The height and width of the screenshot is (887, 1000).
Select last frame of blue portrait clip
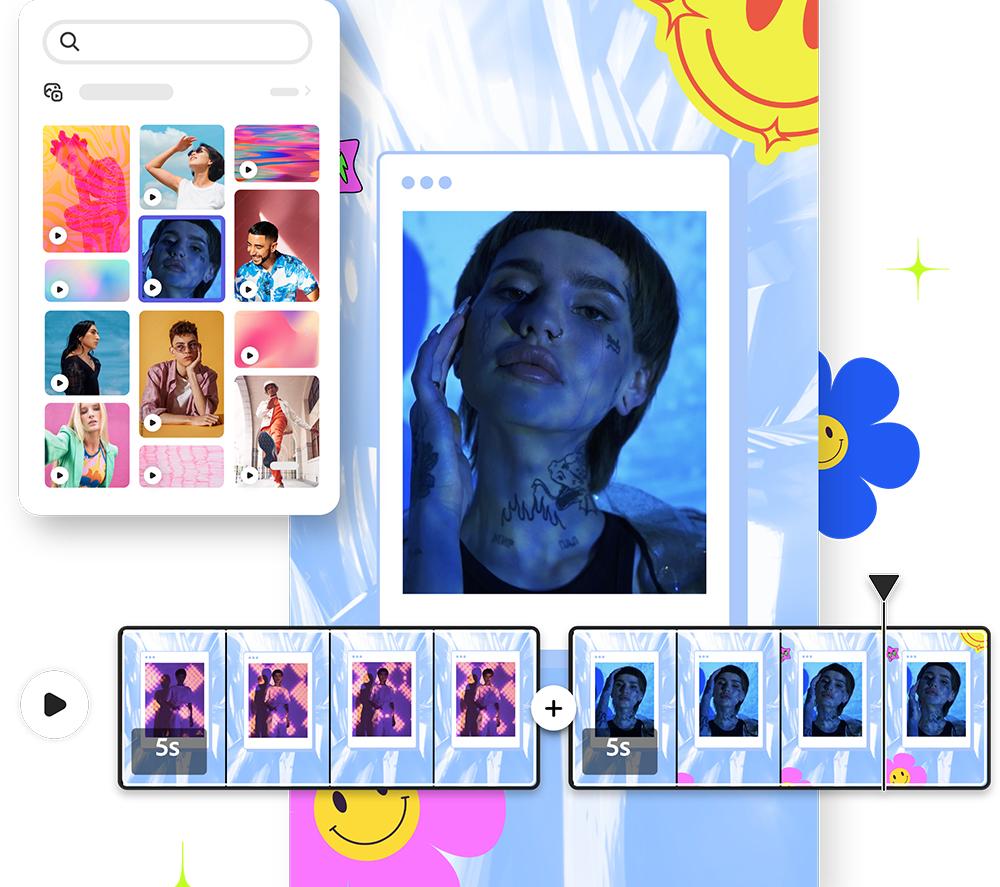[x=936, y=707]
